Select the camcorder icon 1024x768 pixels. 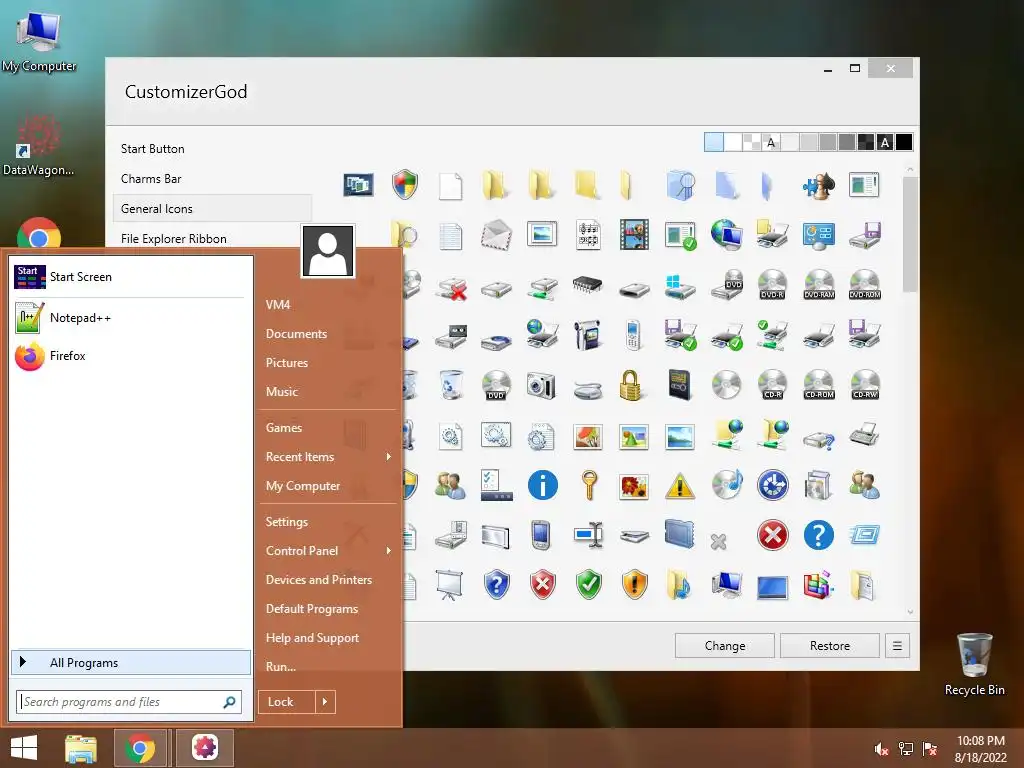click(588, 335)
